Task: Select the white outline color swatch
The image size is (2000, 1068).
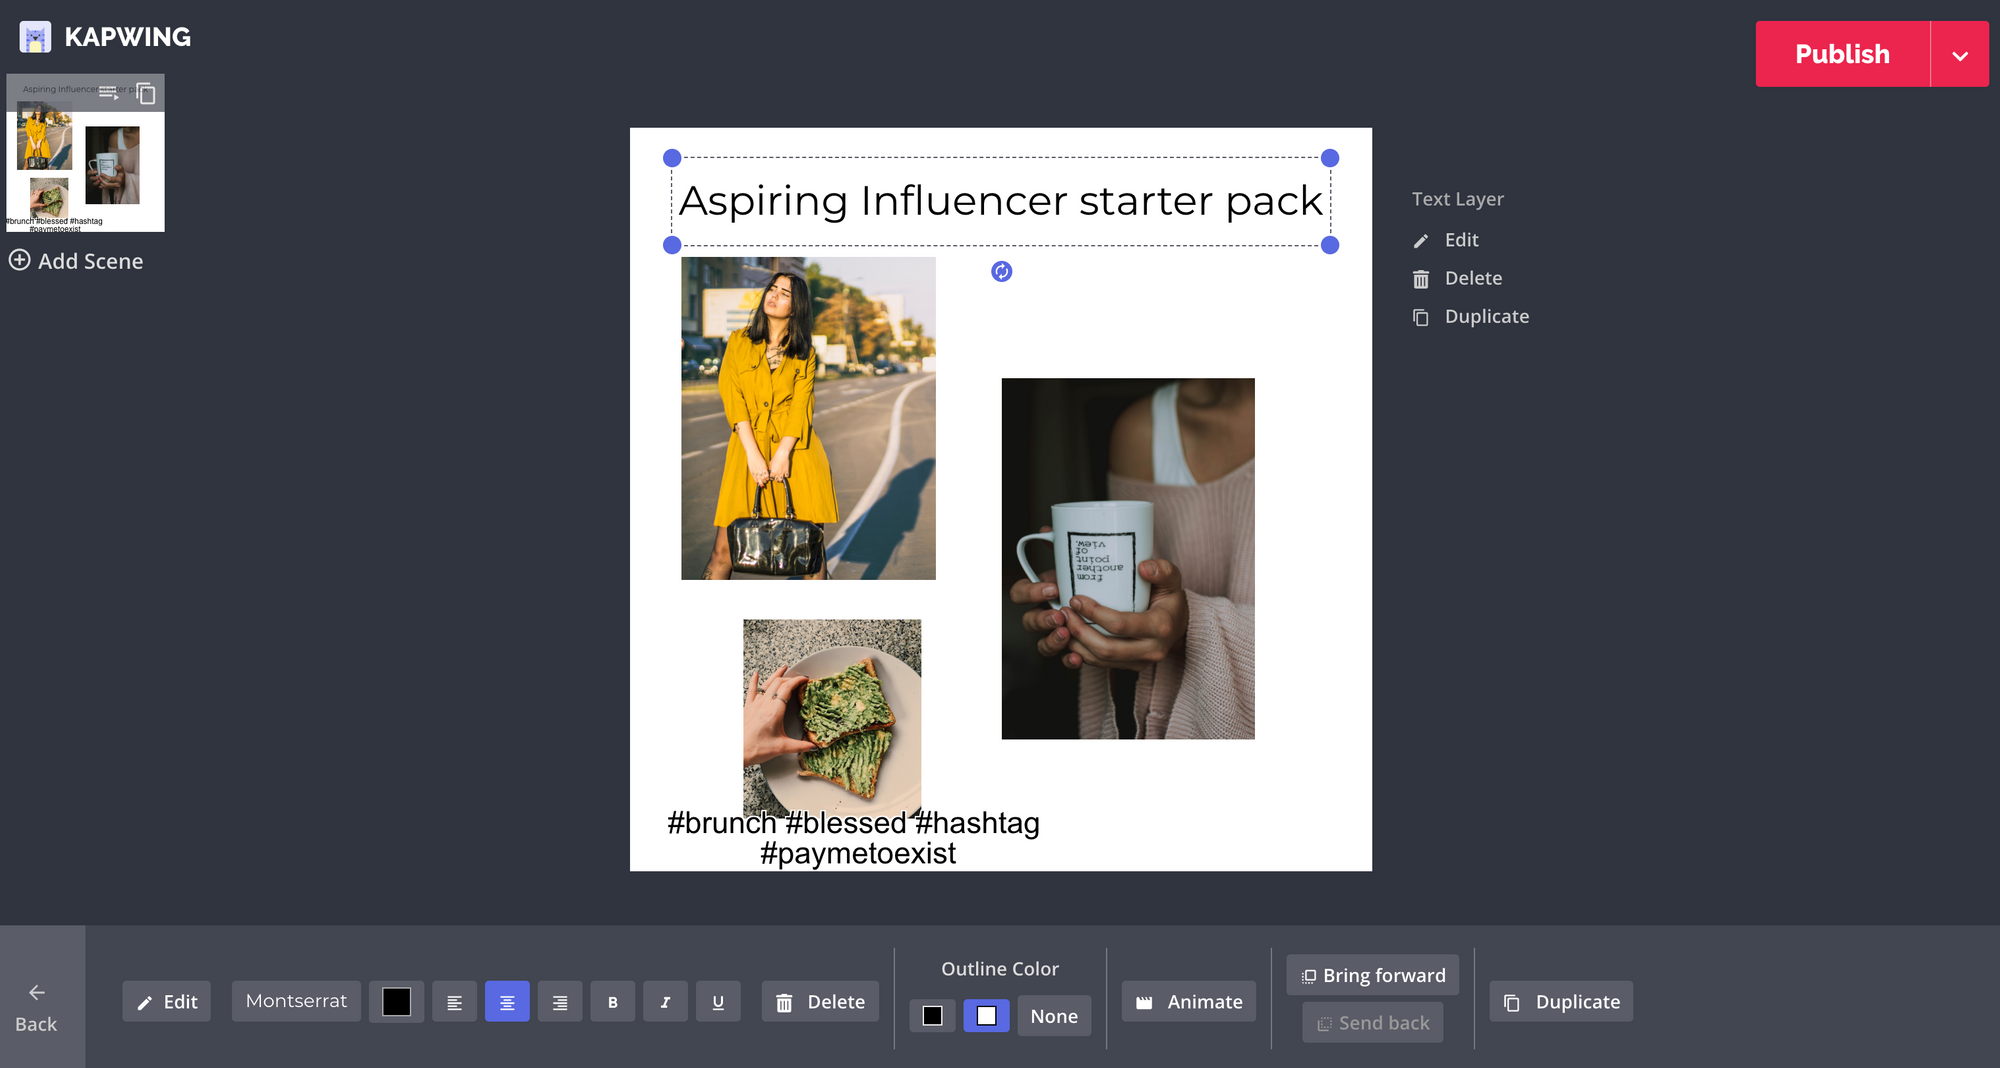Action: (986, 1016)
